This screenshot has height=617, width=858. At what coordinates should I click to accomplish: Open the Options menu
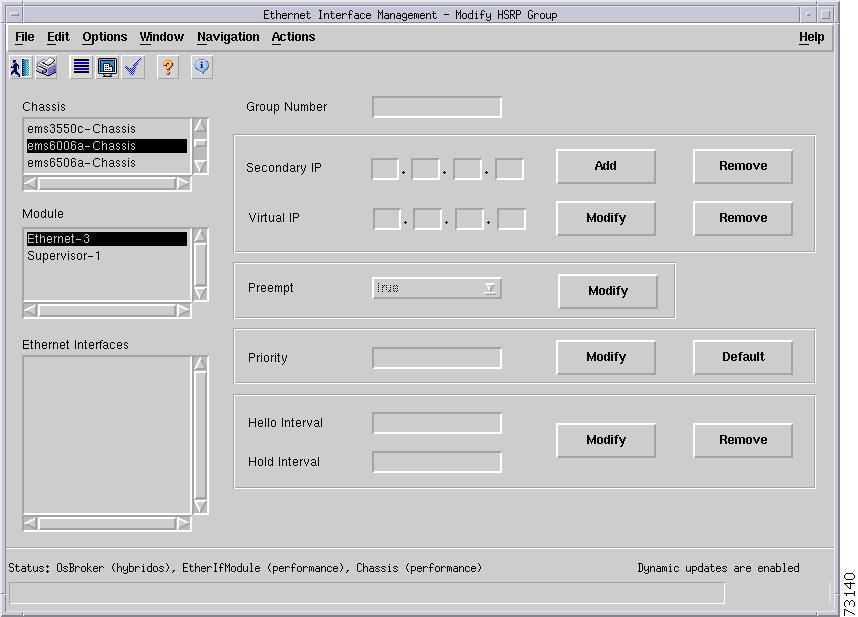(x=105, y=37)
